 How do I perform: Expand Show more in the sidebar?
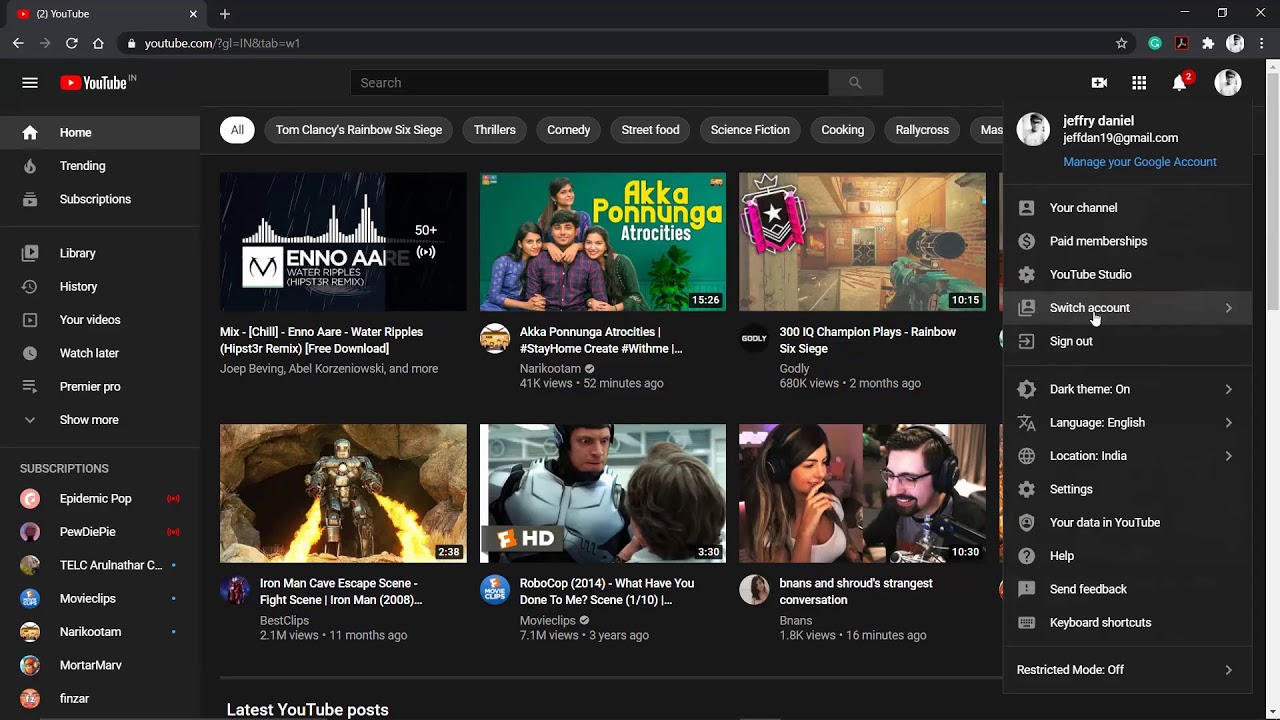coord(100,420)
